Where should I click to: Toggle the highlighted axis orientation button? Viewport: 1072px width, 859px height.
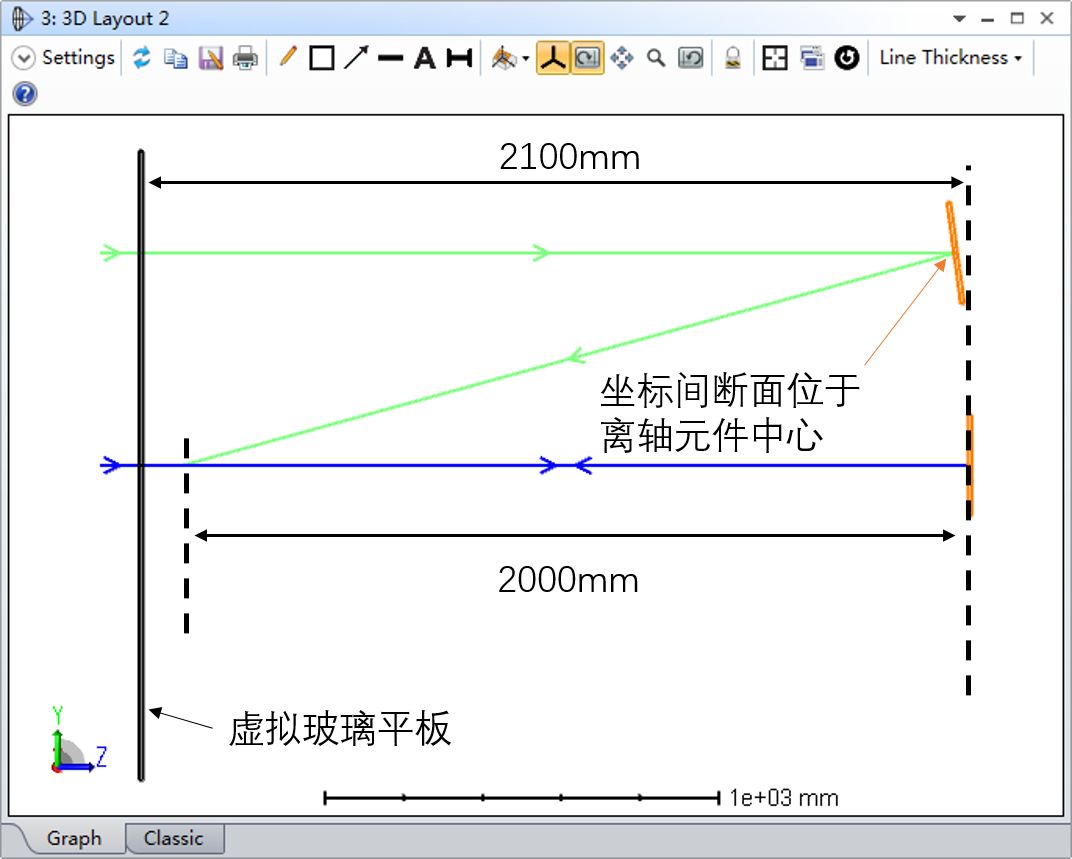[552, 58]
